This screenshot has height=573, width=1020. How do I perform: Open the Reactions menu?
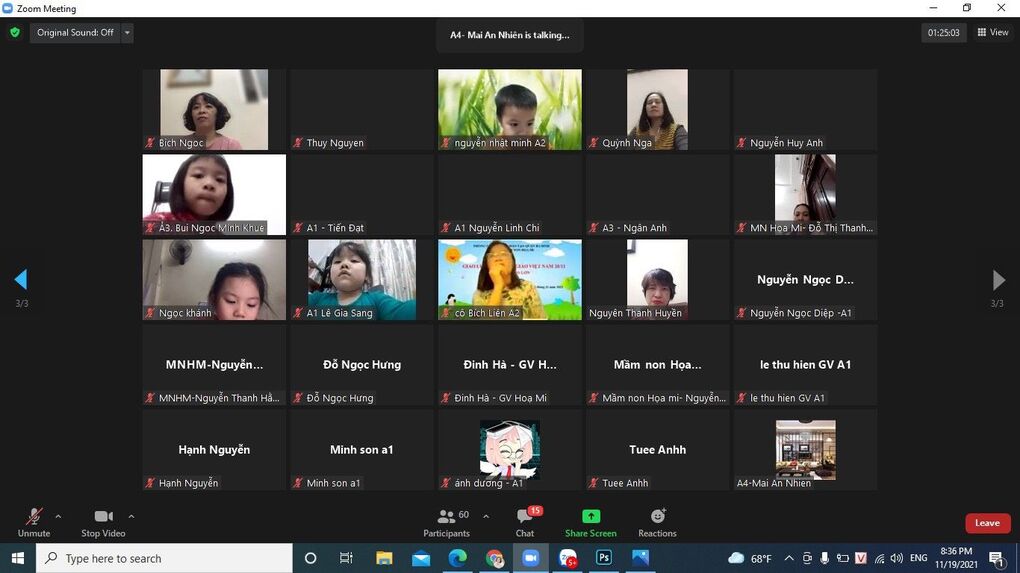click(x=657, y=521)
